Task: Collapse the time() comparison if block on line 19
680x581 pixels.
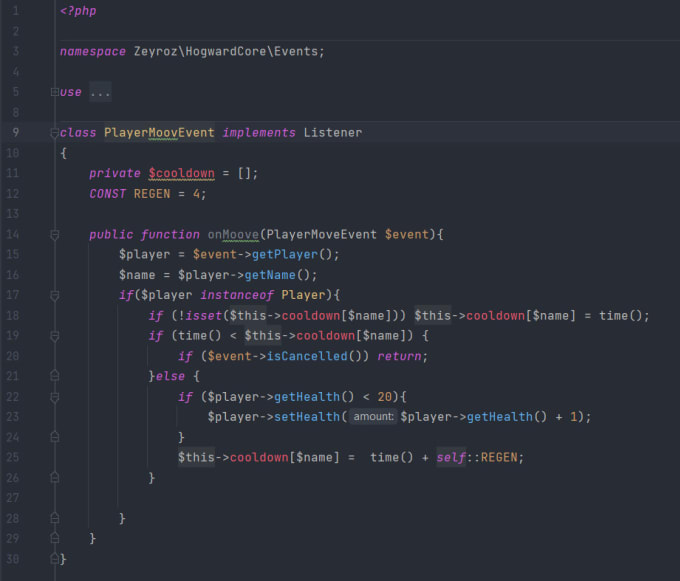Action: point(55,336)
